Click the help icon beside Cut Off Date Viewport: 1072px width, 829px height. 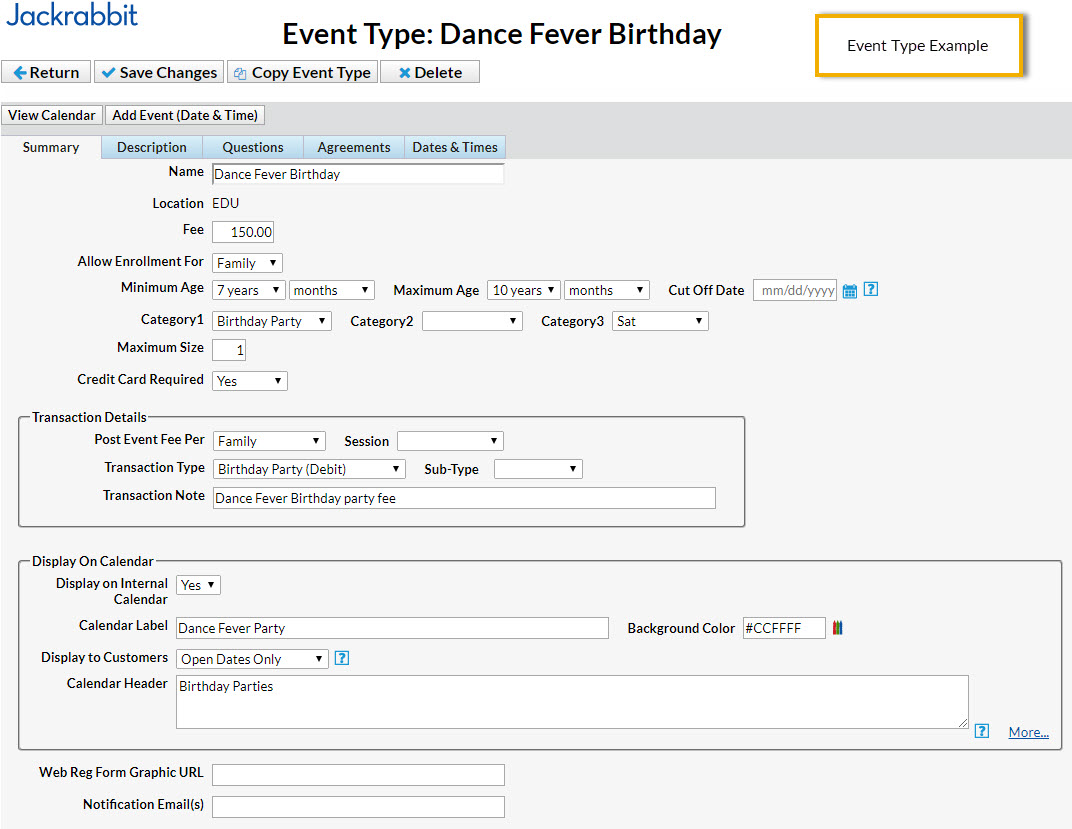870,289
